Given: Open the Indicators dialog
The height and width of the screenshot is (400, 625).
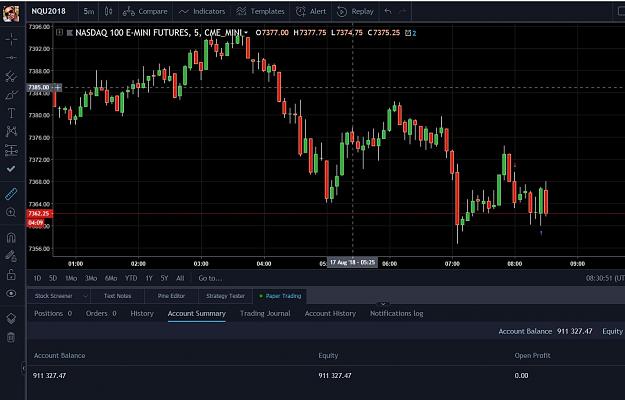Looking at the screenshot, I should tap(202, 12).
